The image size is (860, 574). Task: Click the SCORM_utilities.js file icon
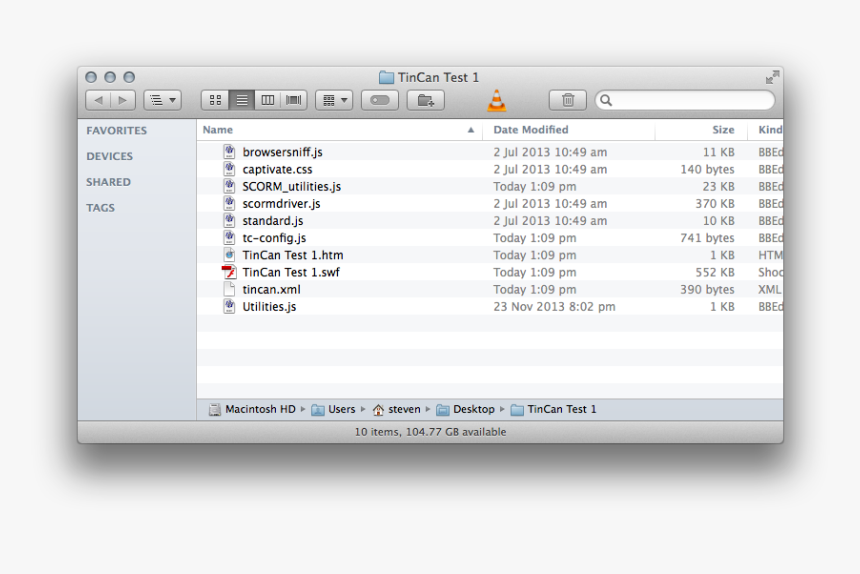point(229,186)
